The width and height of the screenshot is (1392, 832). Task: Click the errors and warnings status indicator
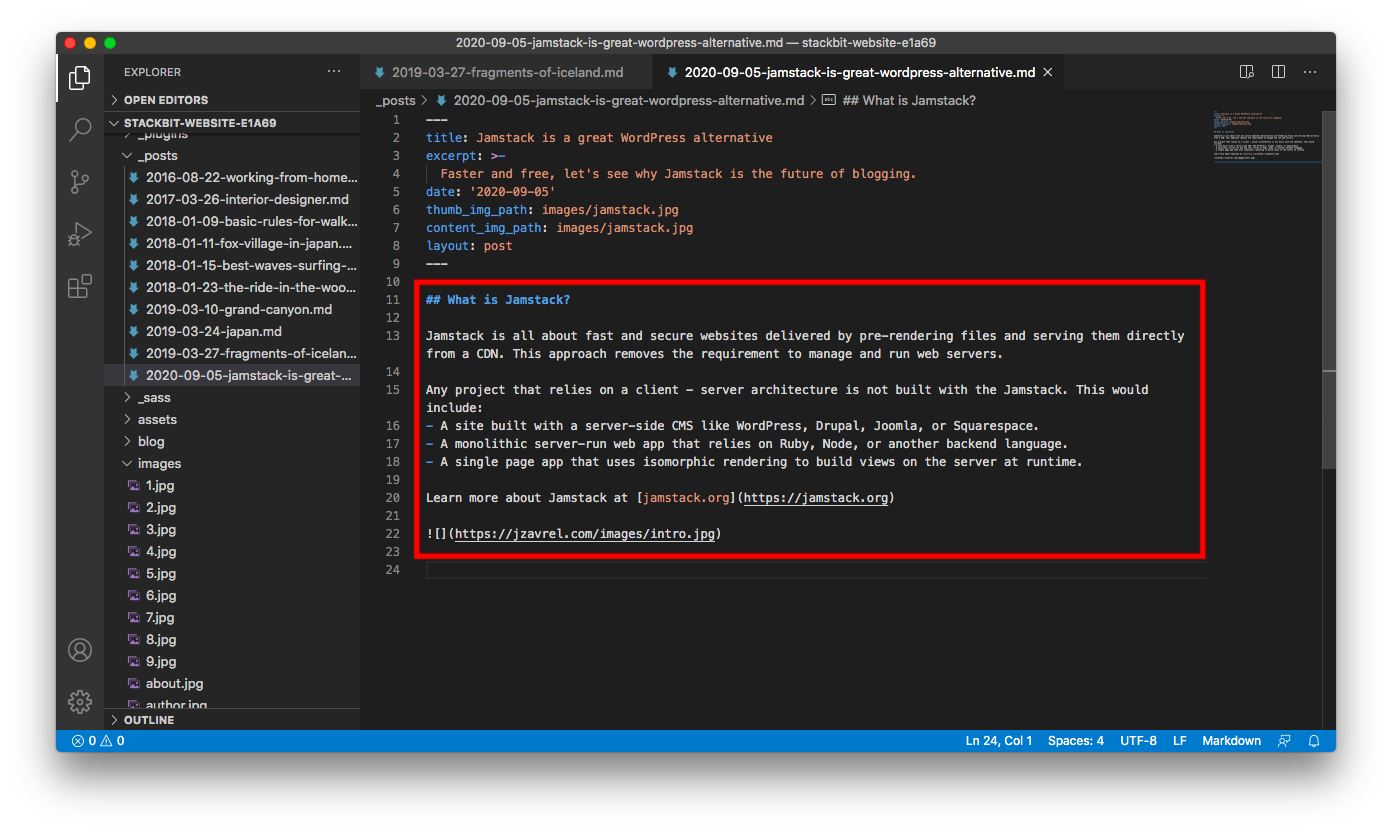98,741
